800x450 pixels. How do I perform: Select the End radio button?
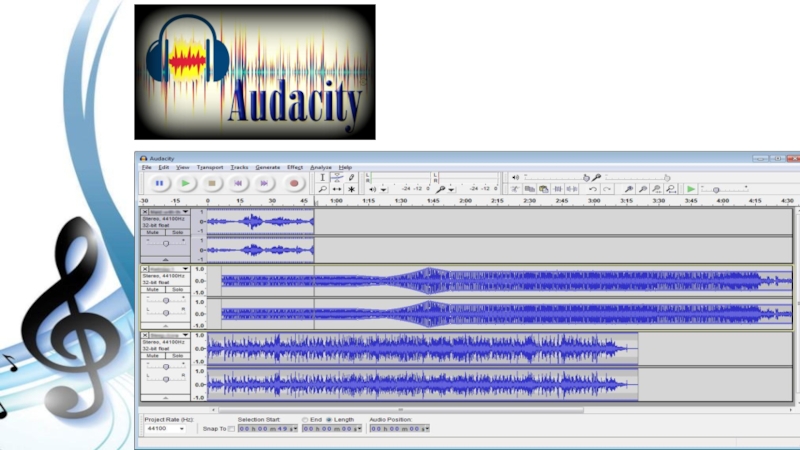tap(305, 420)
